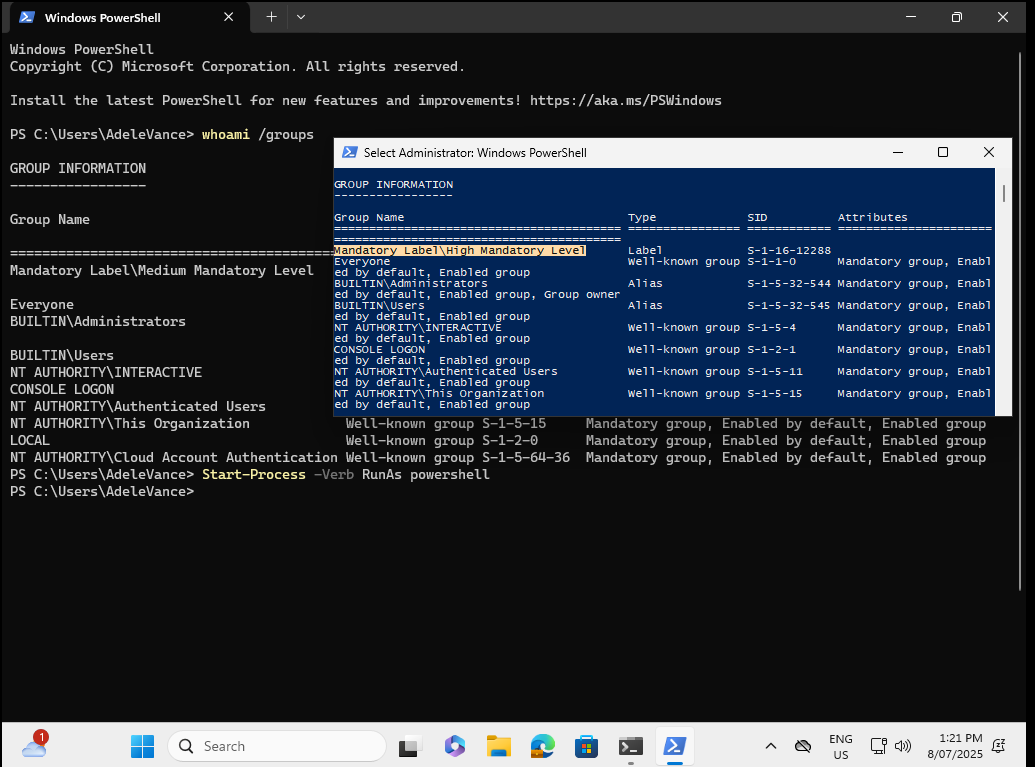Screen dimensions: 1035x767
Task: Click the Administrator PowerShell window system icon
Action: (350, 153)
